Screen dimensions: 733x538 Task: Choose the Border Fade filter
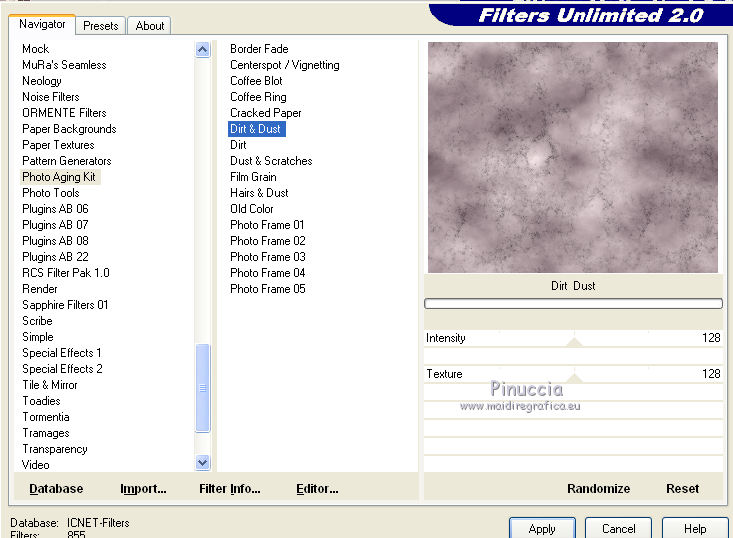coord(259,49)
